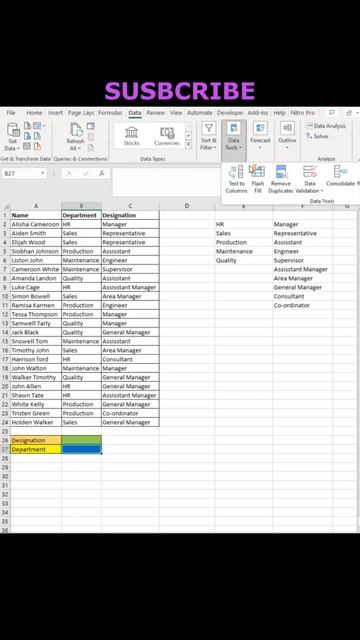Click the formula bar Cancel X
Screen dimensions: 360x640
pos(69,173)
